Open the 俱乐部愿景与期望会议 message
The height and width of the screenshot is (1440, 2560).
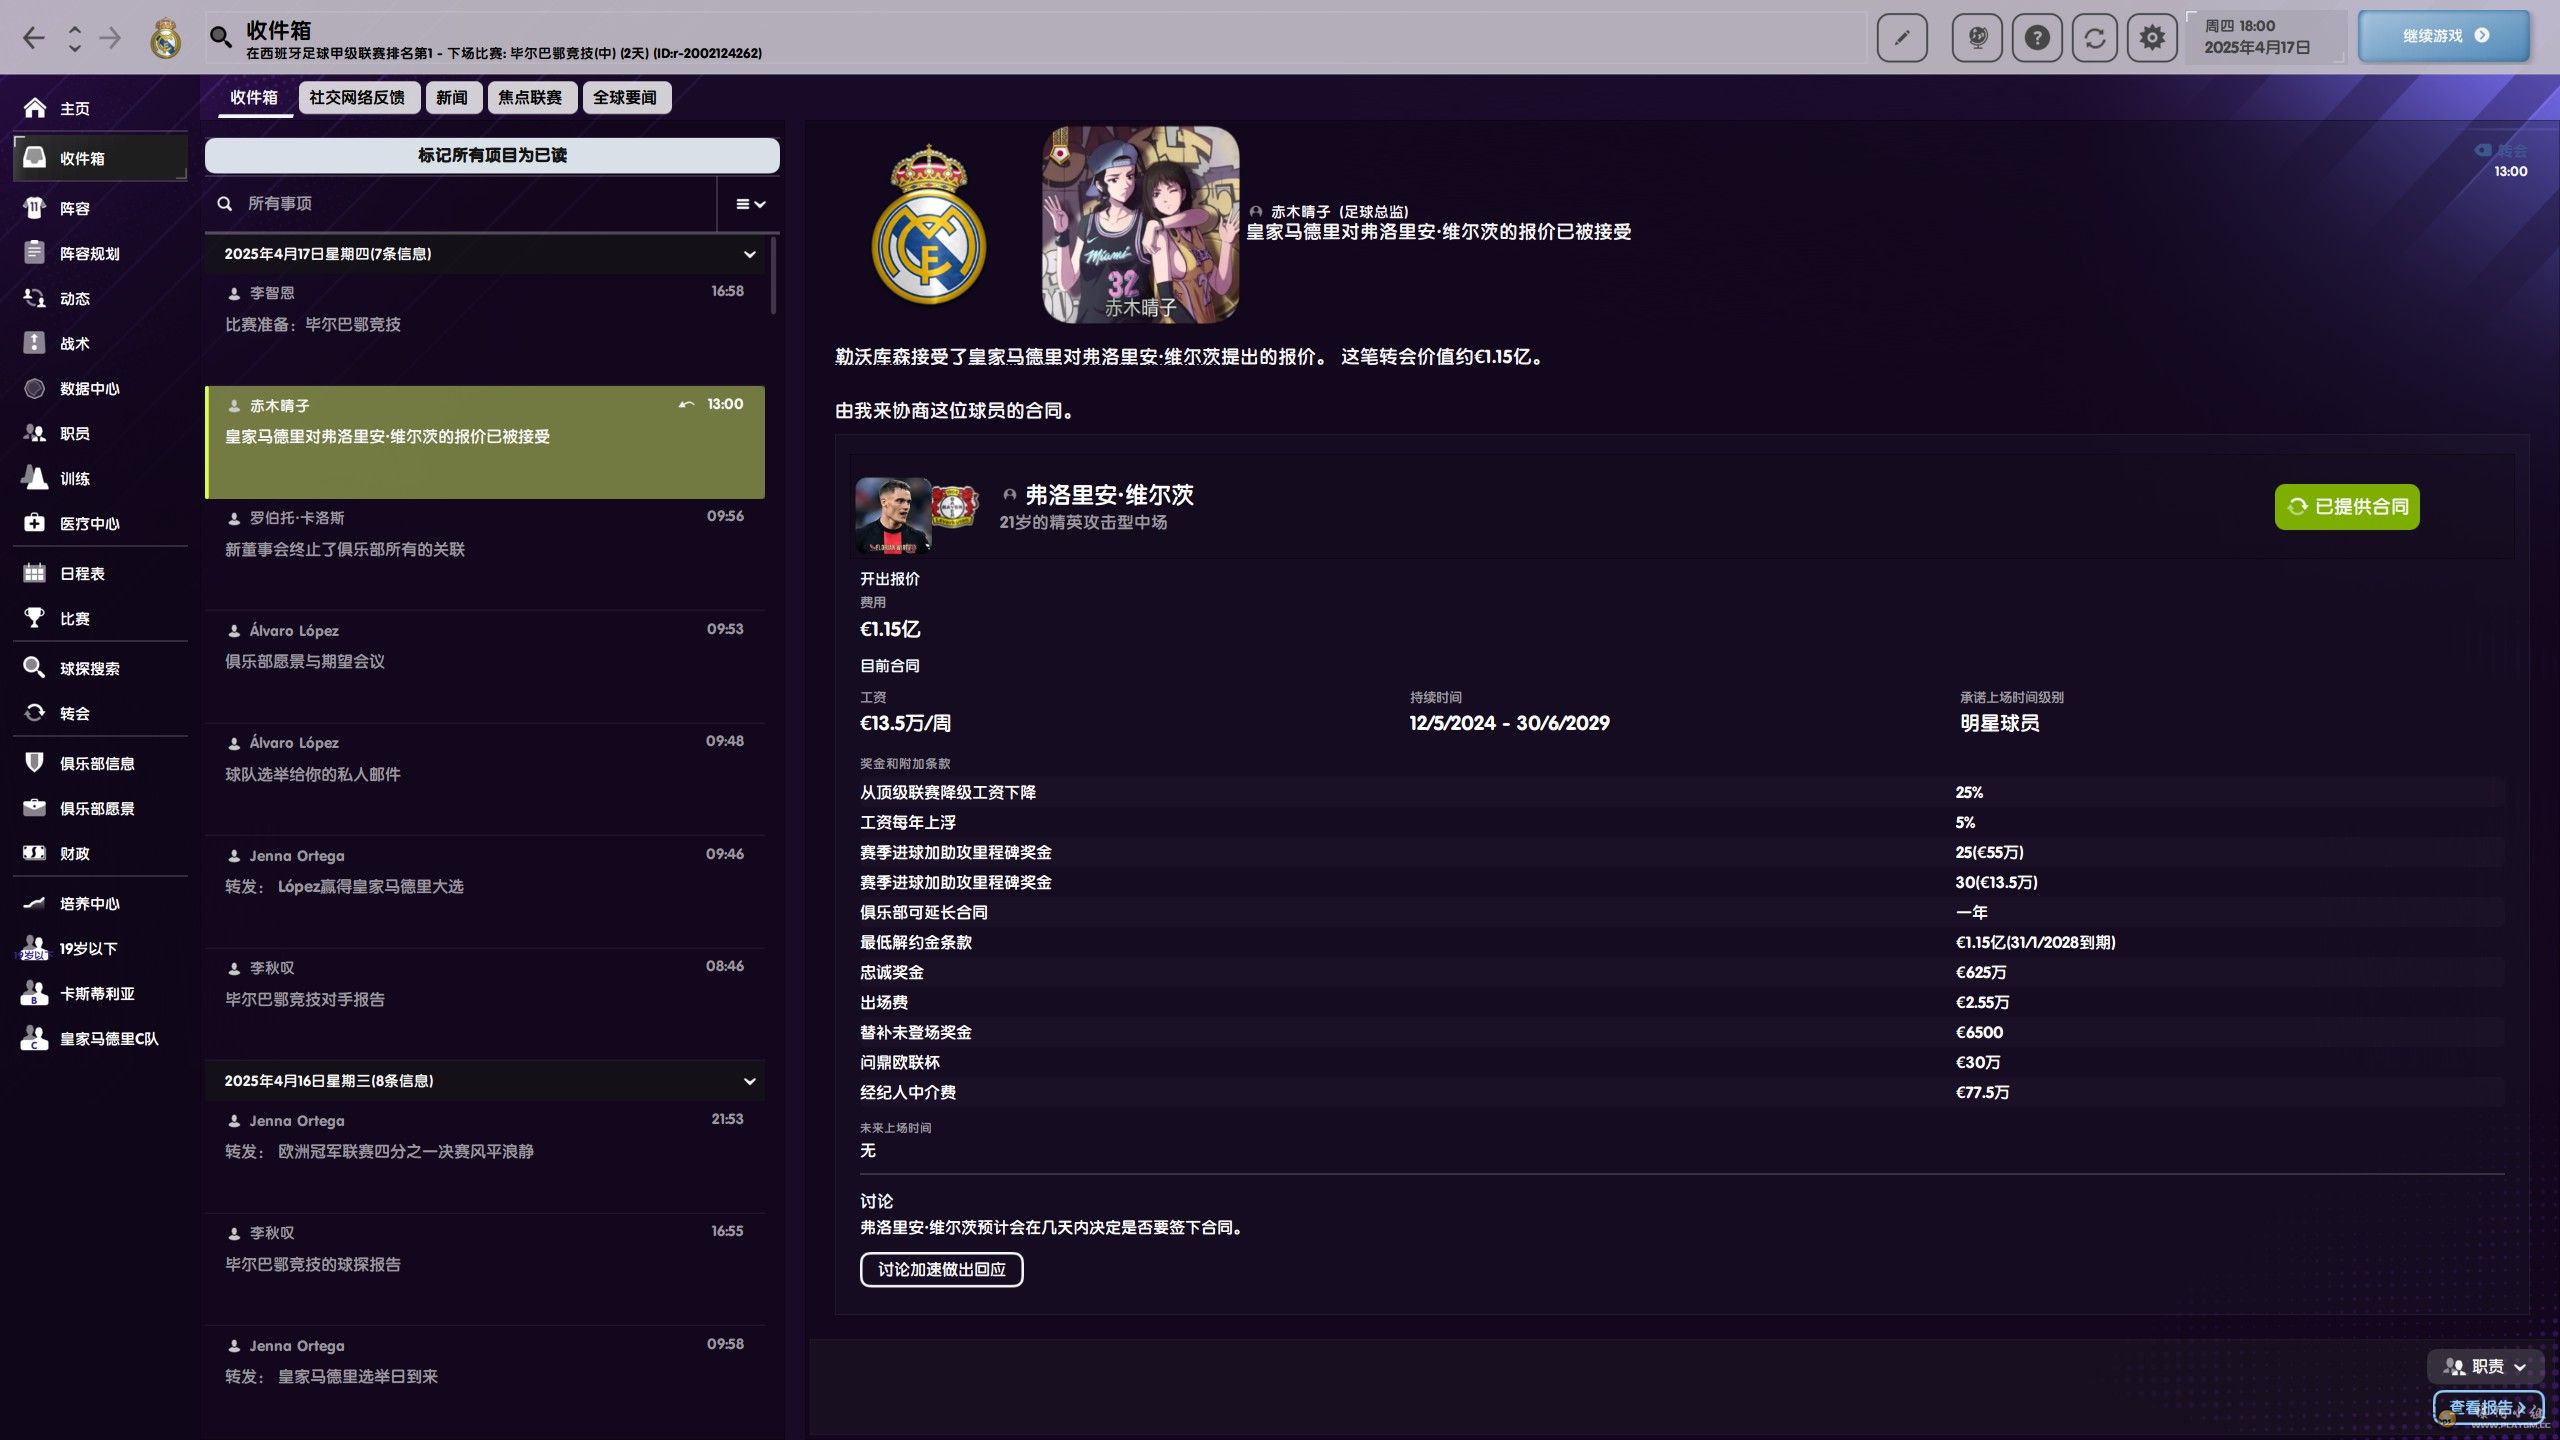coord(485,667)
